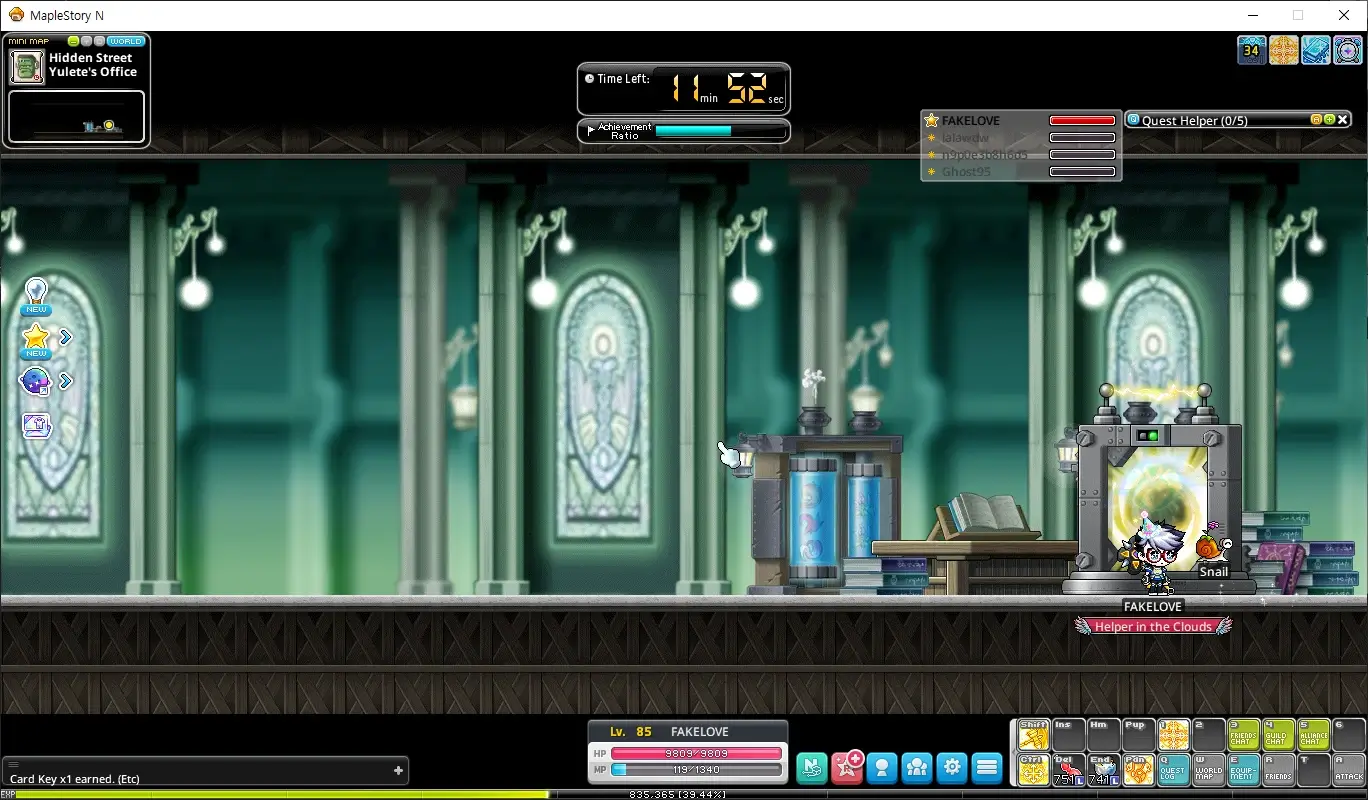1368x800 pixels.
Task: Open the Equipment quickslot (E)
Action: (1243, 769)
